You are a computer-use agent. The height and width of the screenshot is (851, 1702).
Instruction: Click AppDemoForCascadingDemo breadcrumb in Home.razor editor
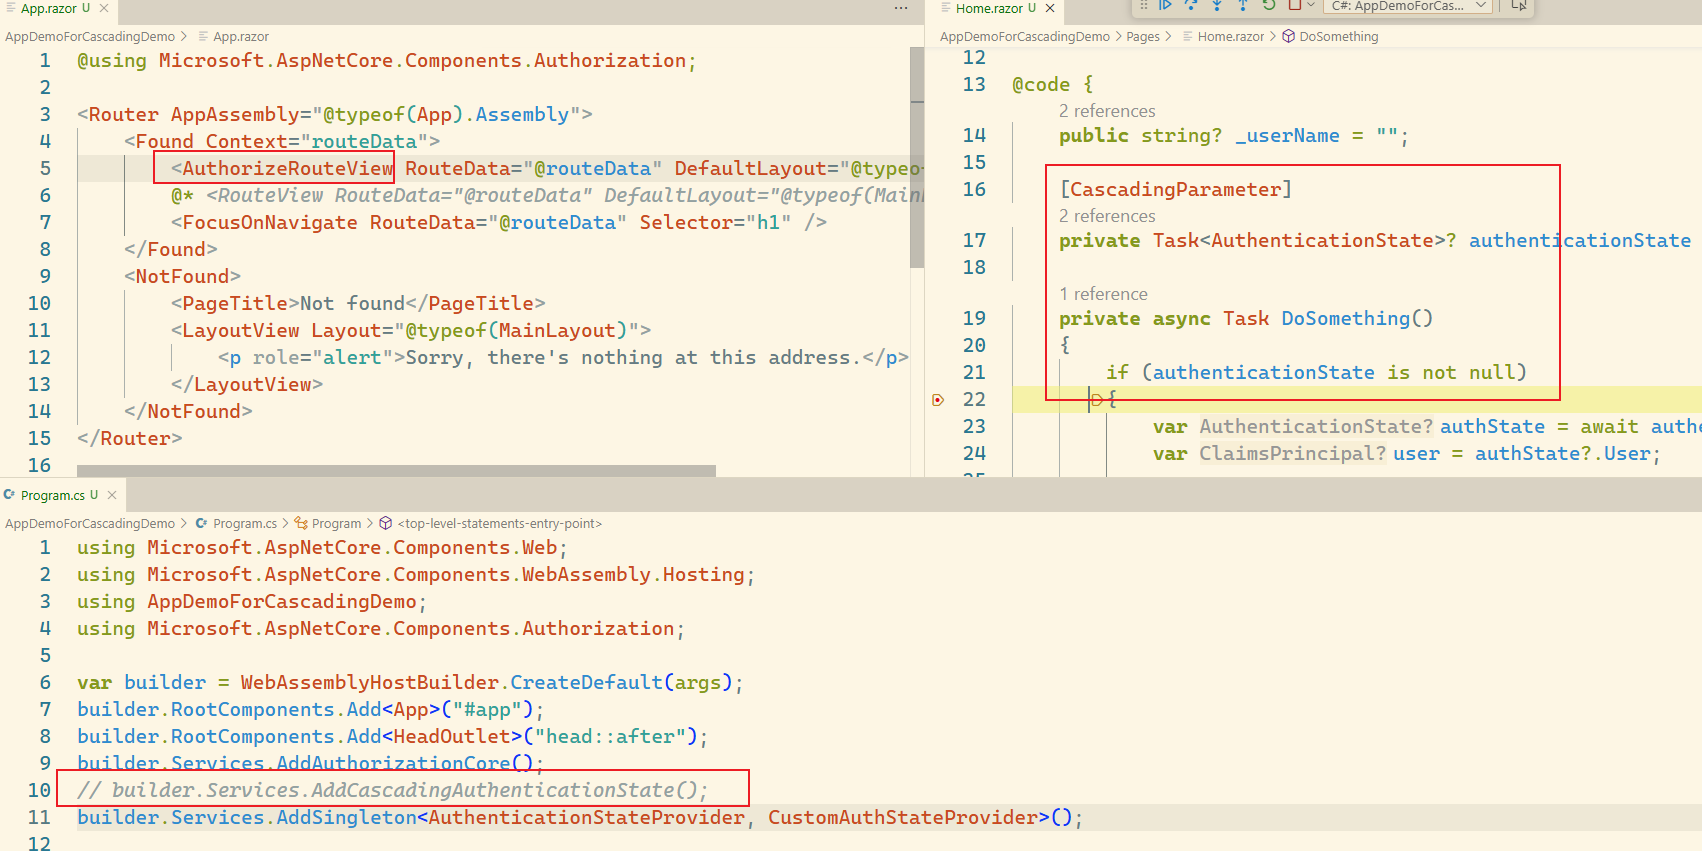tap(1025, 36)
